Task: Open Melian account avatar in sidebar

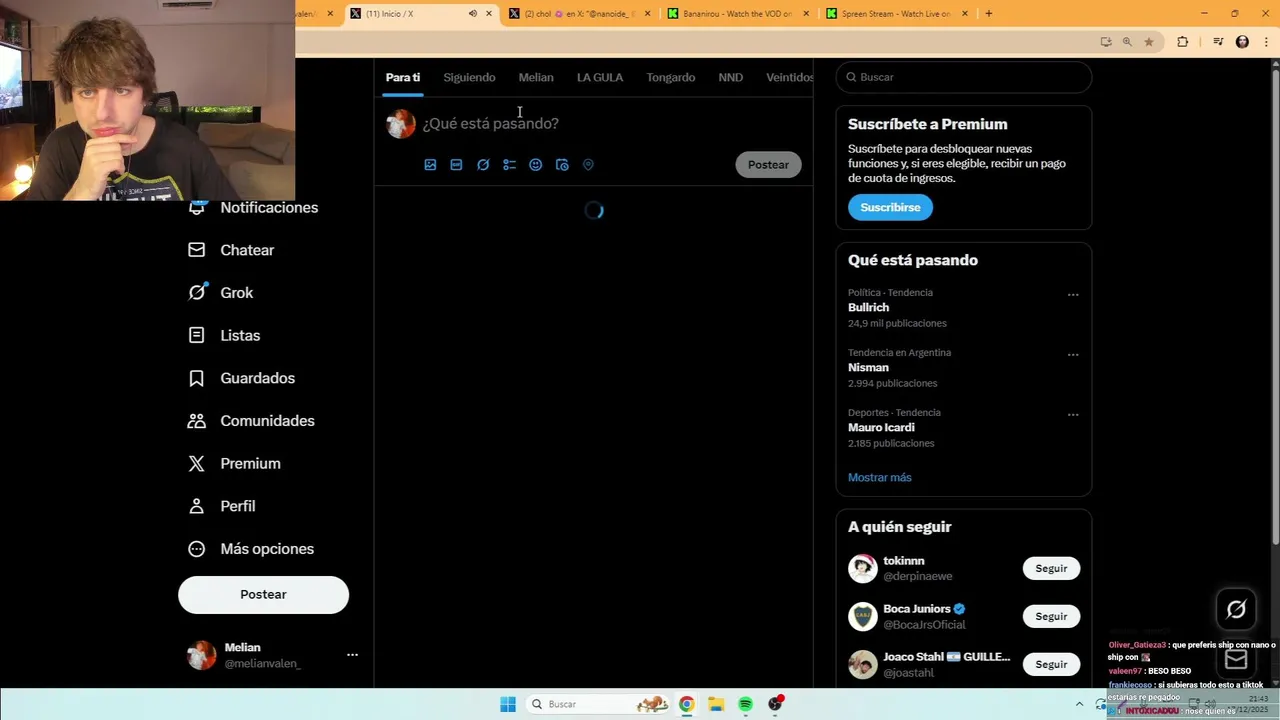Action: [201, 655]
